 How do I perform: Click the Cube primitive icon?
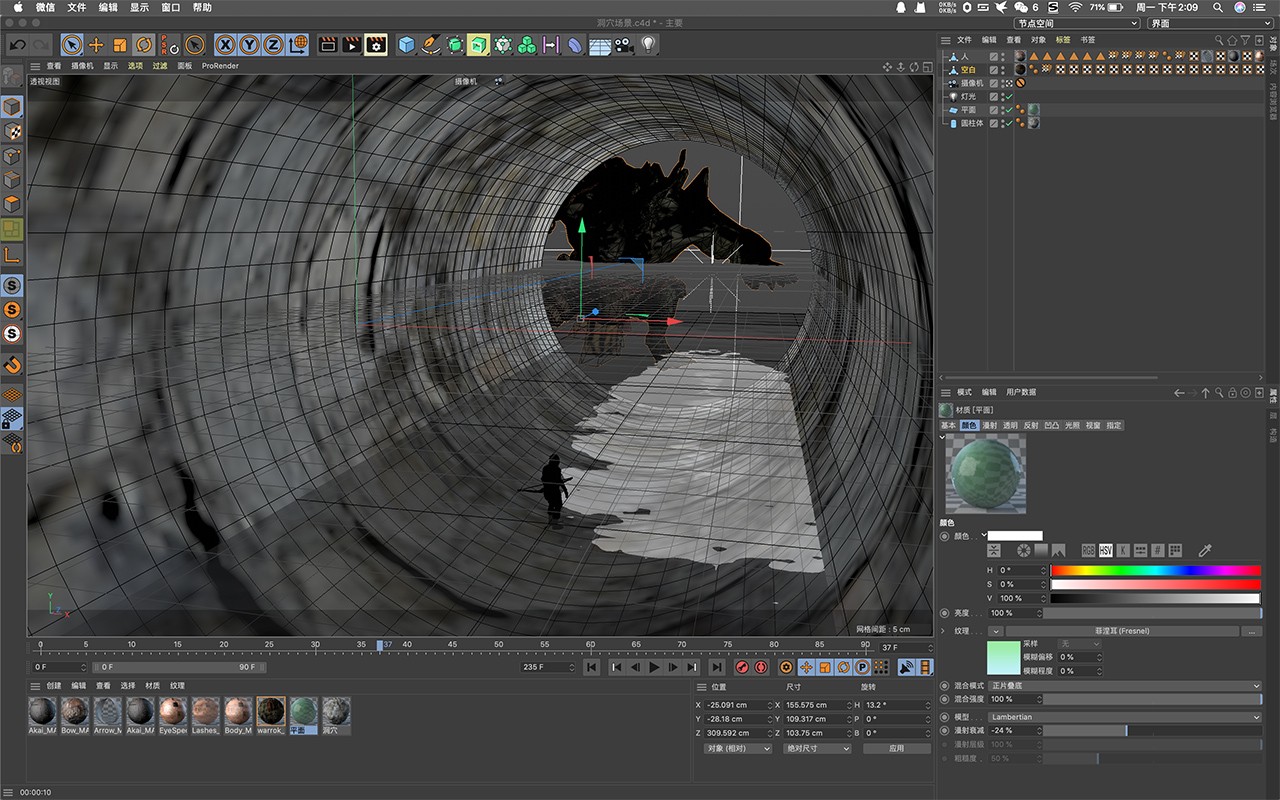click(x=407, y=45)
